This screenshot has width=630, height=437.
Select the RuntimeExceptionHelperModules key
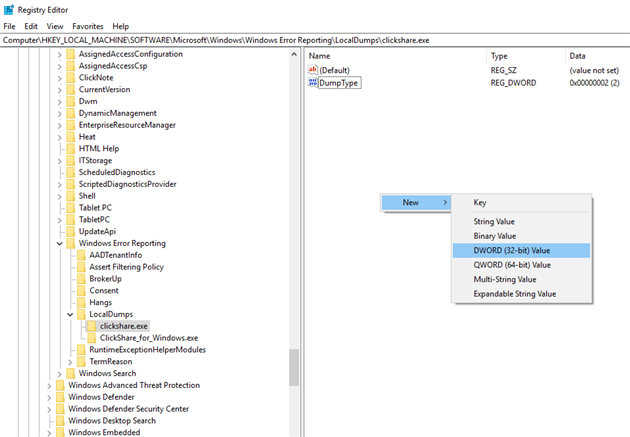coord(147,350)
